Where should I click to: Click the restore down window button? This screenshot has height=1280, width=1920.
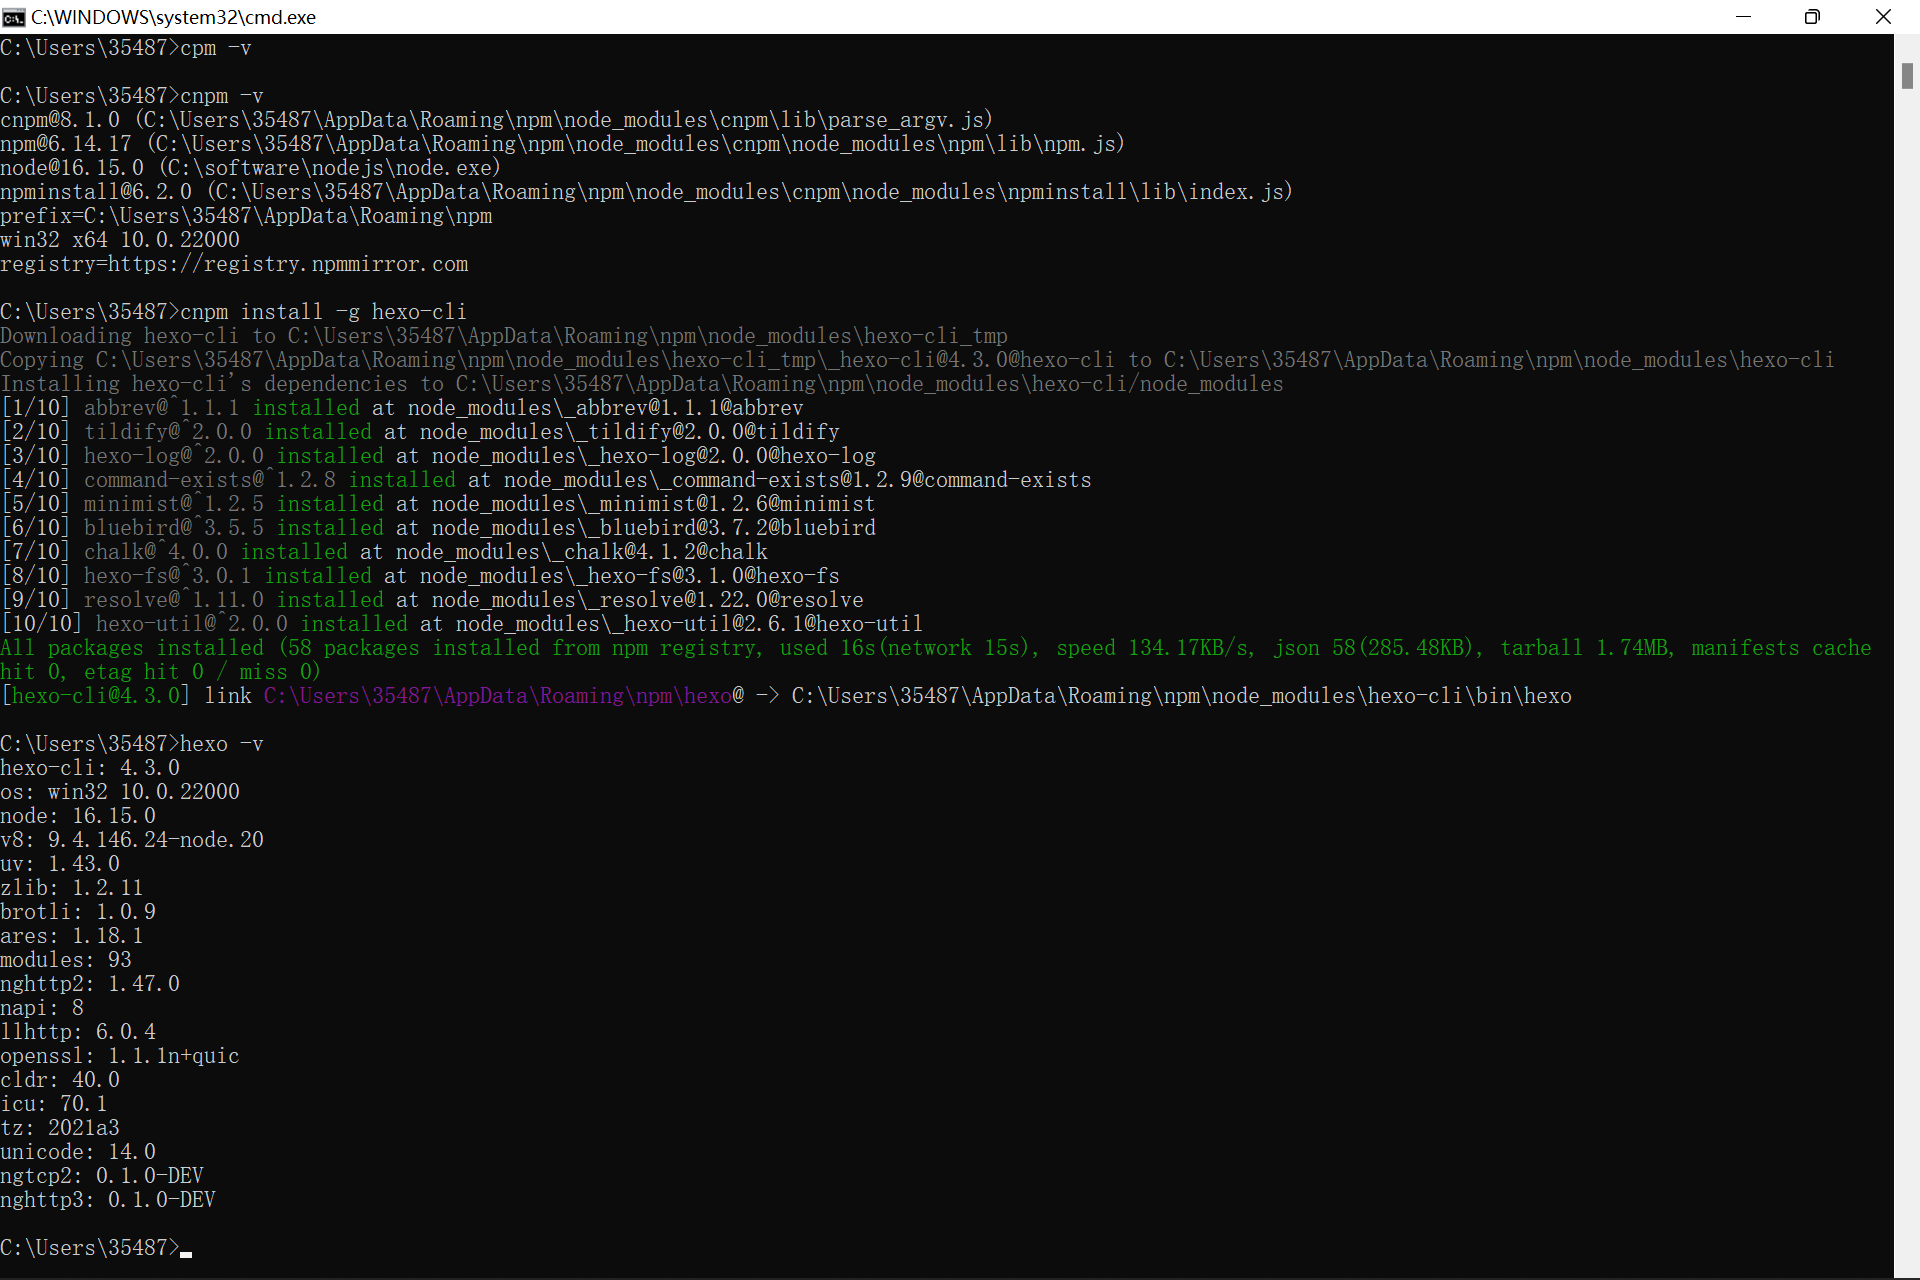[1812, 17]
